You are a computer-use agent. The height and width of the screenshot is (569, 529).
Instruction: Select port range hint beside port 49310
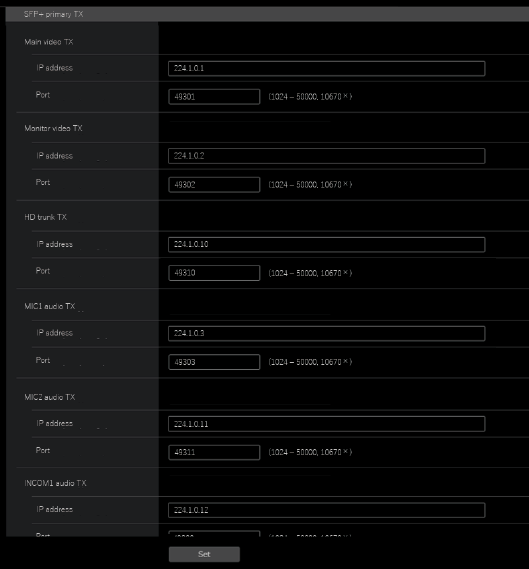310,273
